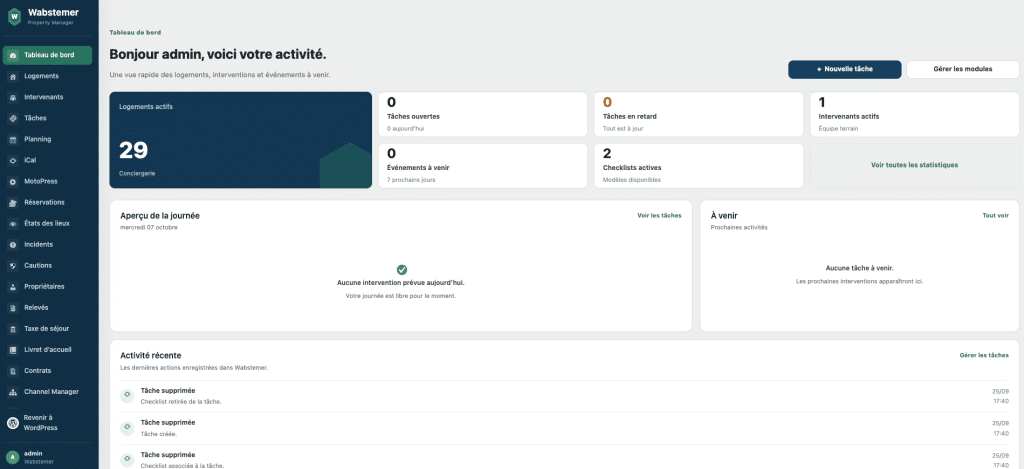The image size is (1024, 469).
Task: Click Gérer les modules button
Action: point(963,69)
